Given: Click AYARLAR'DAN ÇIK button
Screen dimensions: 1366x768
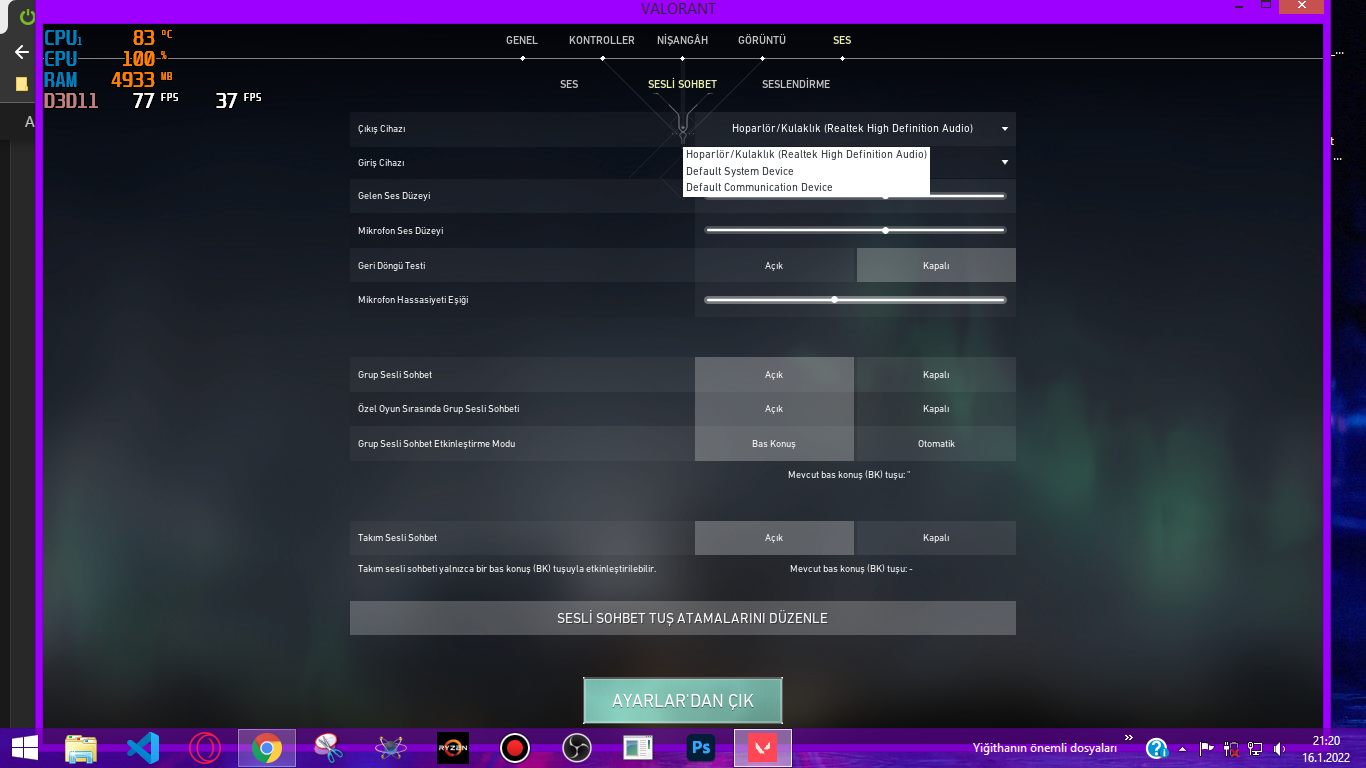Looking at the screenshot, I should (683, 701).
